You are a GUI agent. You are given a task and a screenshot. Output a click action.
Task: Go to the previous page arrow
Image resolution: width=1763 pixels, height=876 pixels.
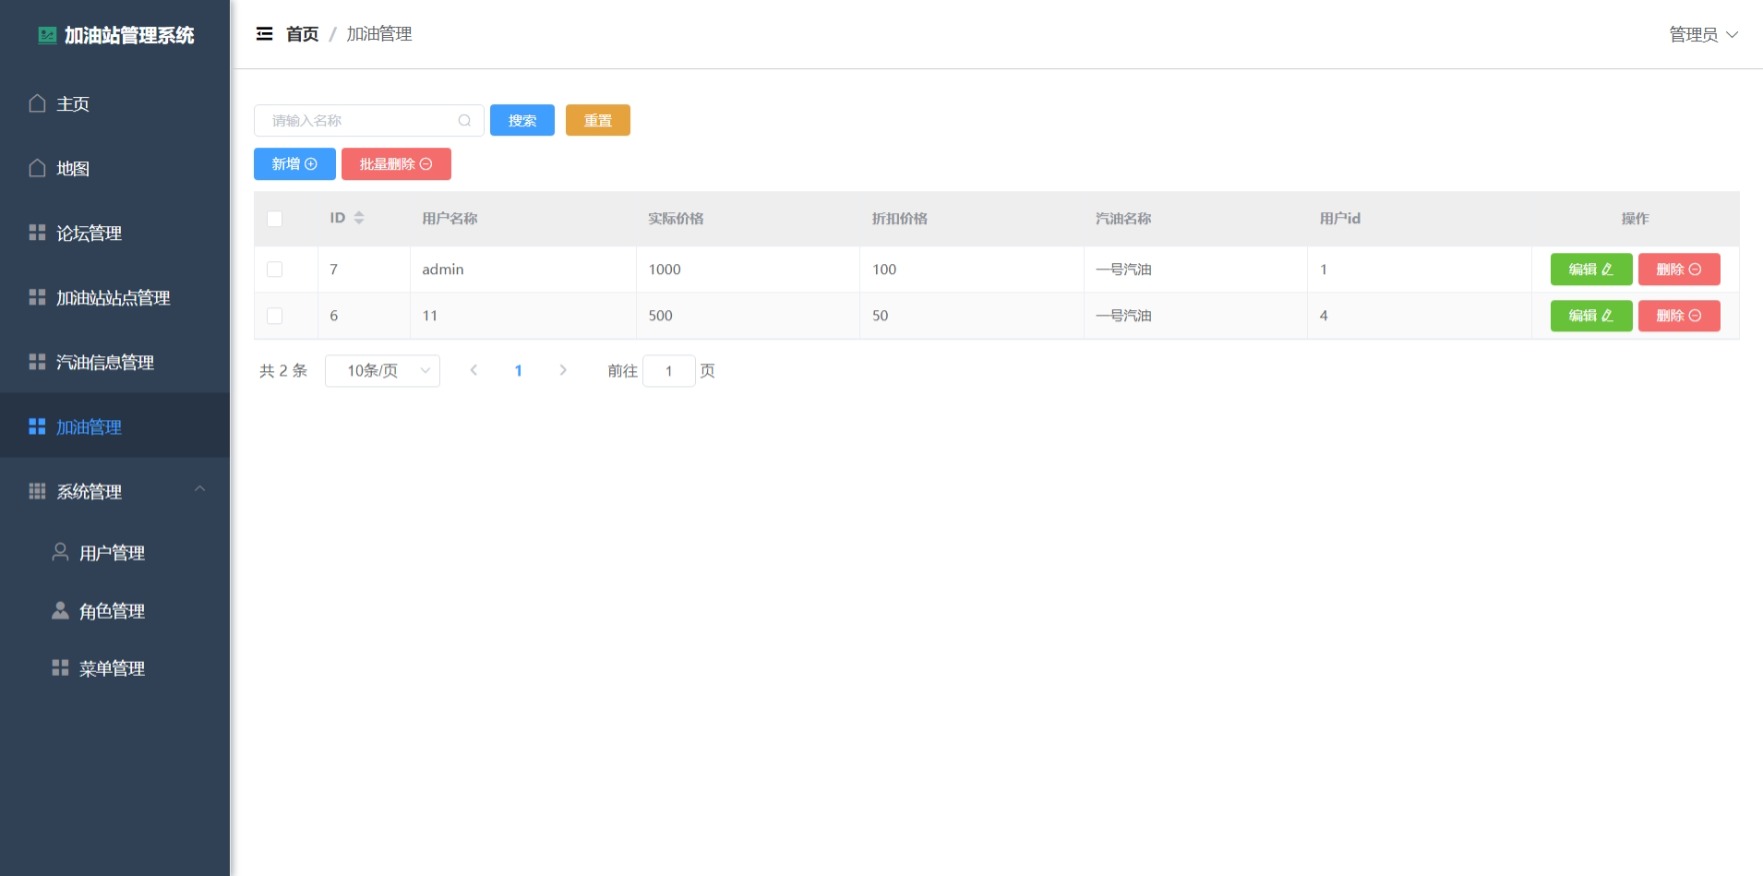474,370
